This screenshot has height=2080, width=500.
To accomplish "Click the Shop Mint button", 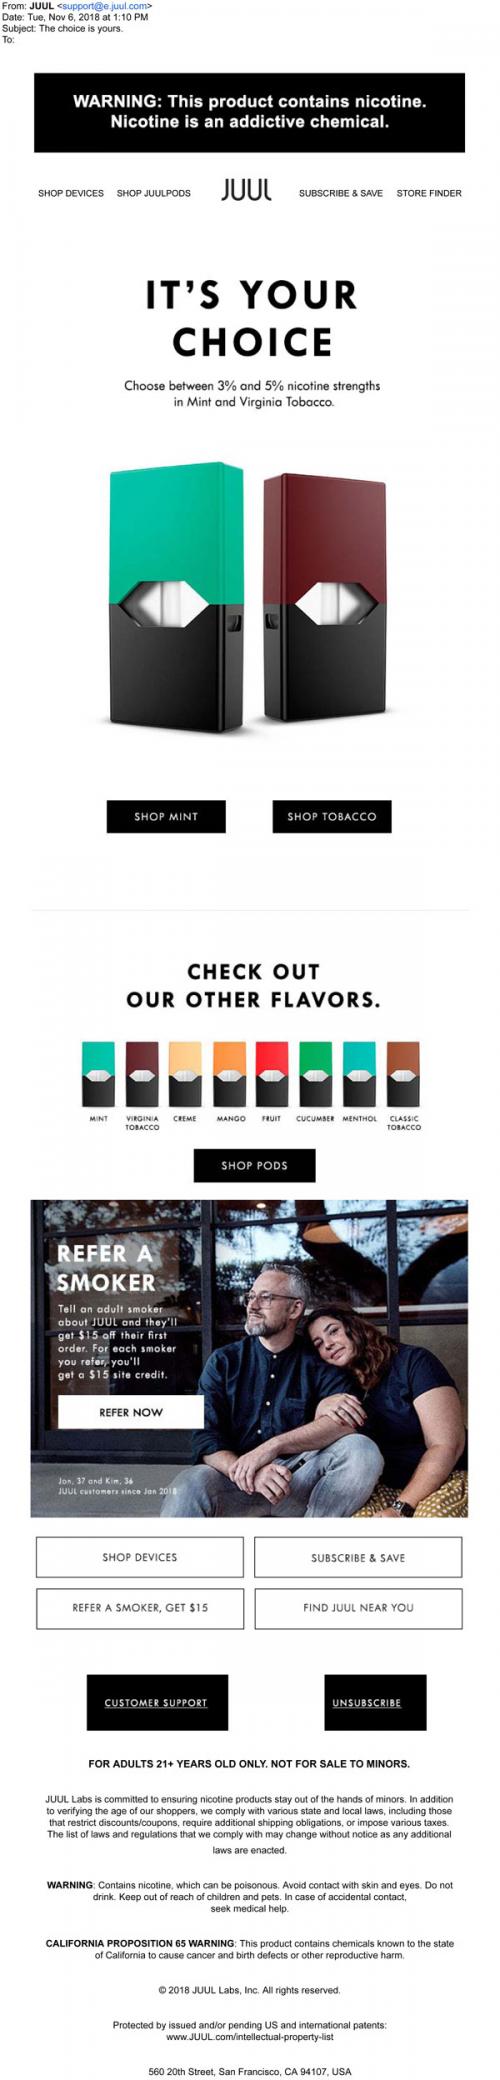I will 166,816.
